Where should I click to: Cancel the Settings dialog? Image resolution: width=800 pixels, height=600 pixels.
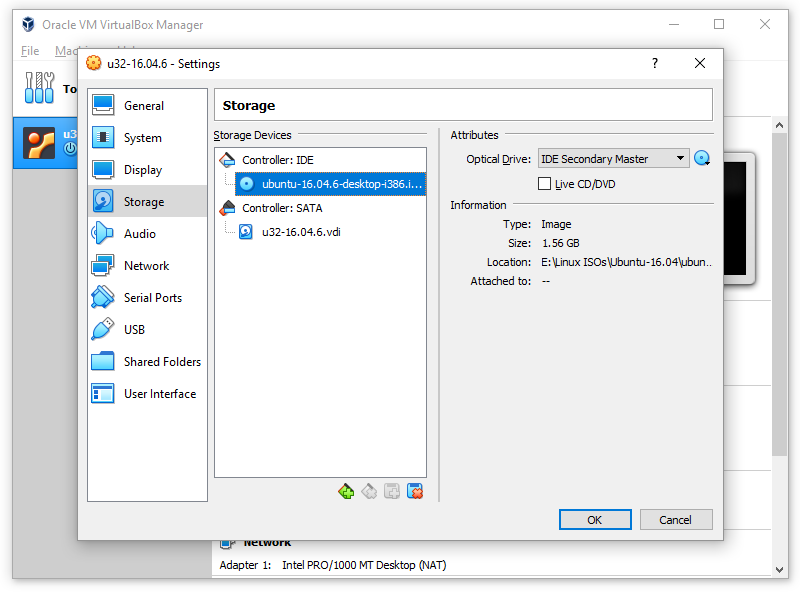click(675, 519)
